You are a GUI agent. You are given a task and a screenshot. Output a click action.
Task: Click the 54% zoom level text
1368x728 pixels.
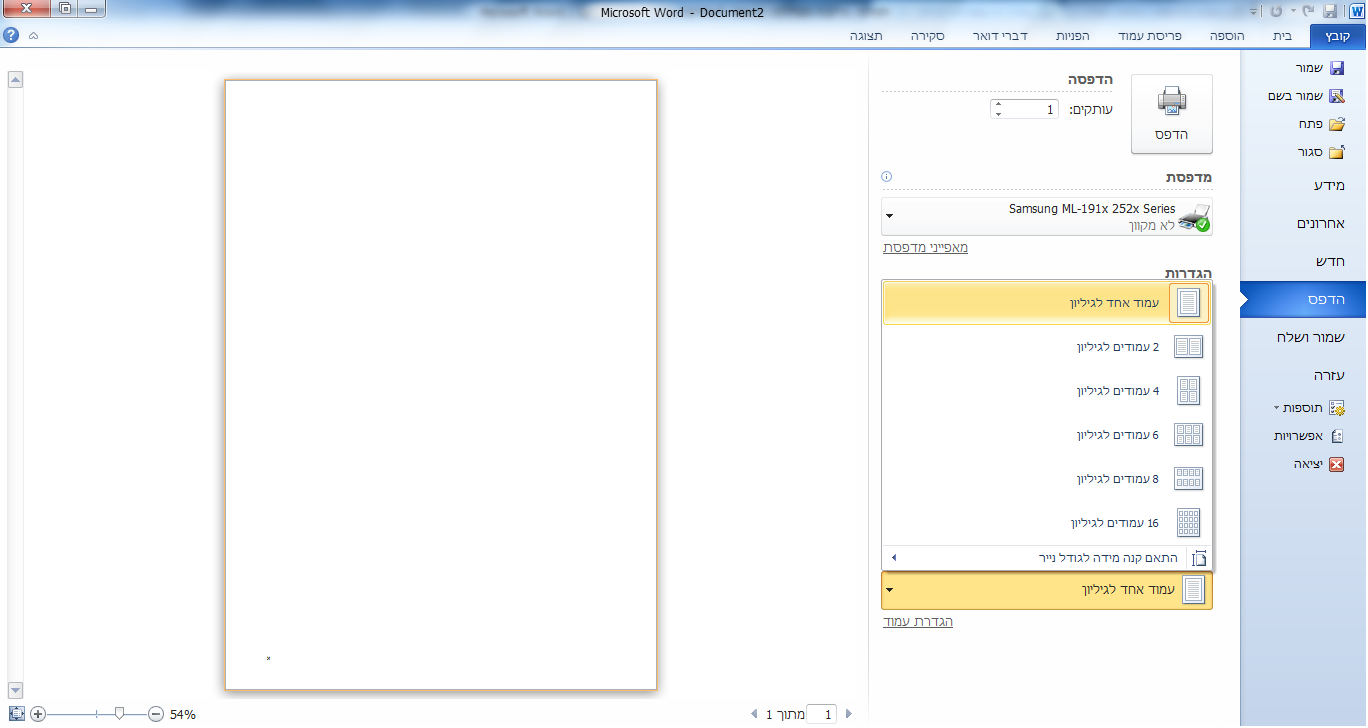(x=183, y=715)
